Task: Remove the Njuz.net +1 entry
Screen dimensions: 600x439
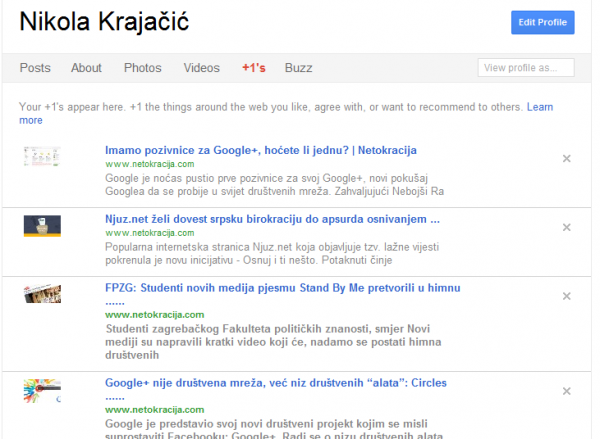Action: pos(567,227)
